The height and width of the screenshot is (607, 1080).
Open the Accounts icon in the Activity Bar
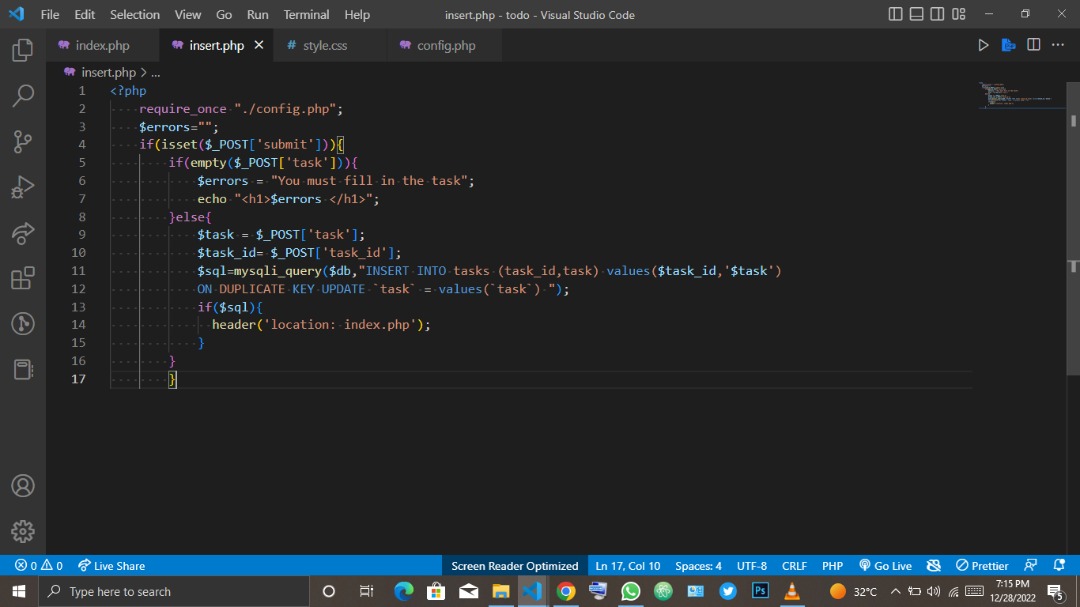coord(22,485)
